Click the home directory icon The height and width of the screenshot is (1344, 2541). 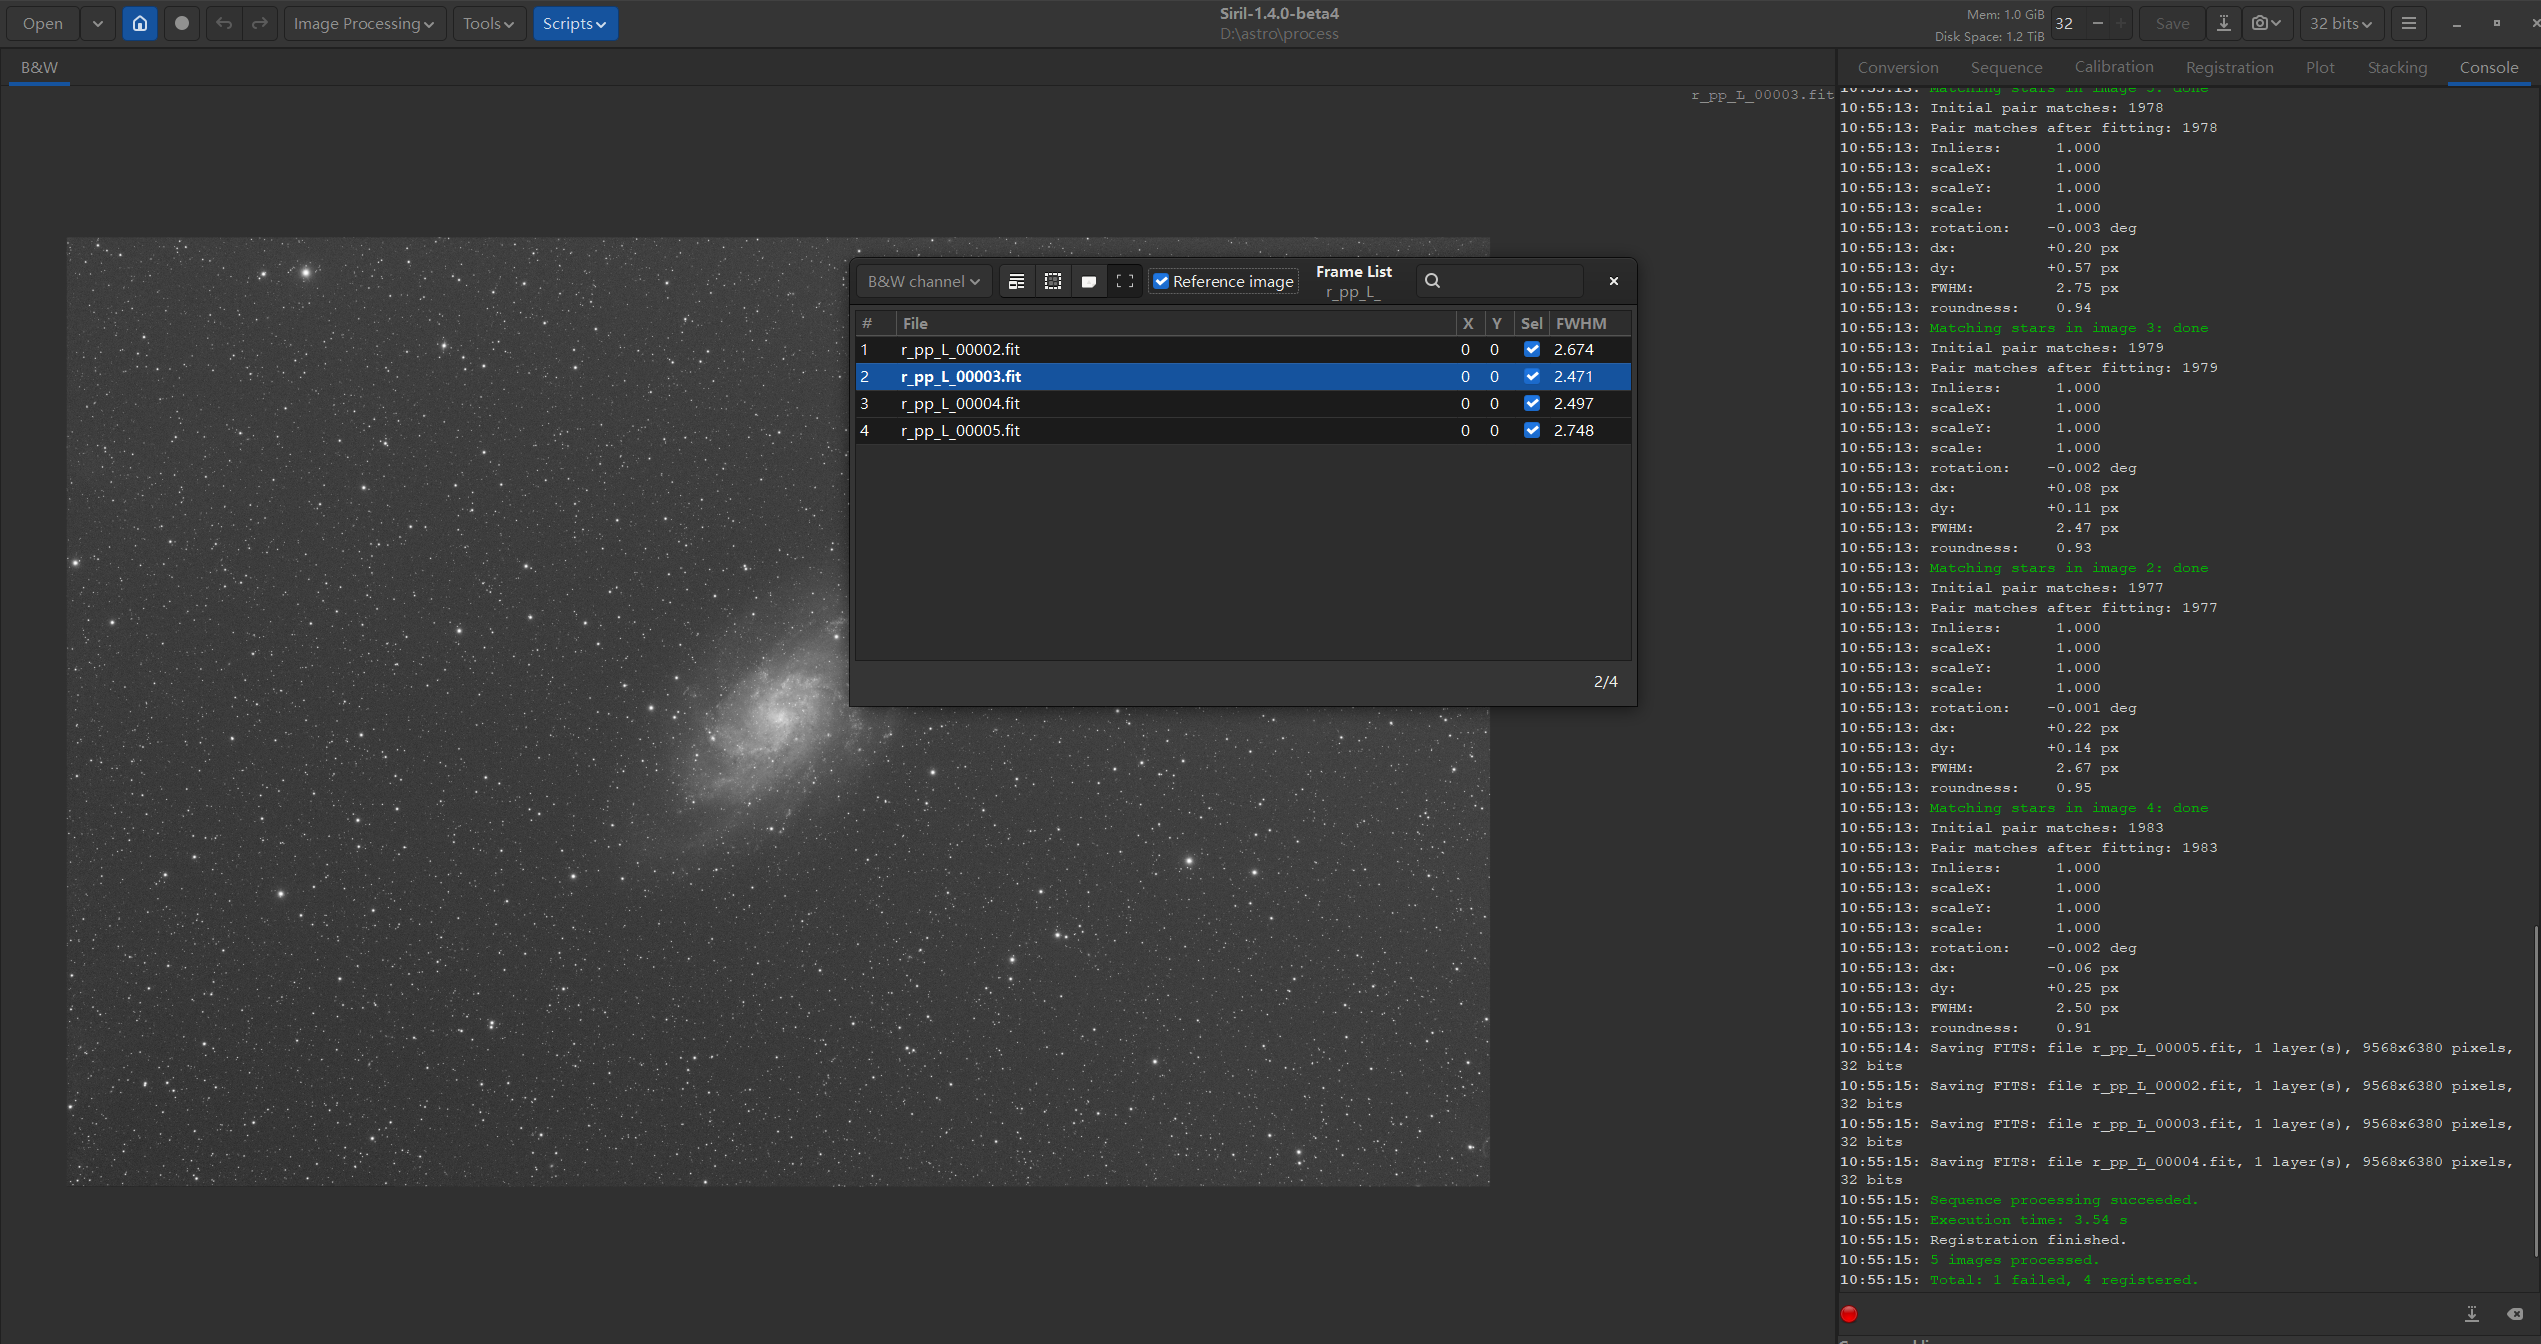coord(140,23)
